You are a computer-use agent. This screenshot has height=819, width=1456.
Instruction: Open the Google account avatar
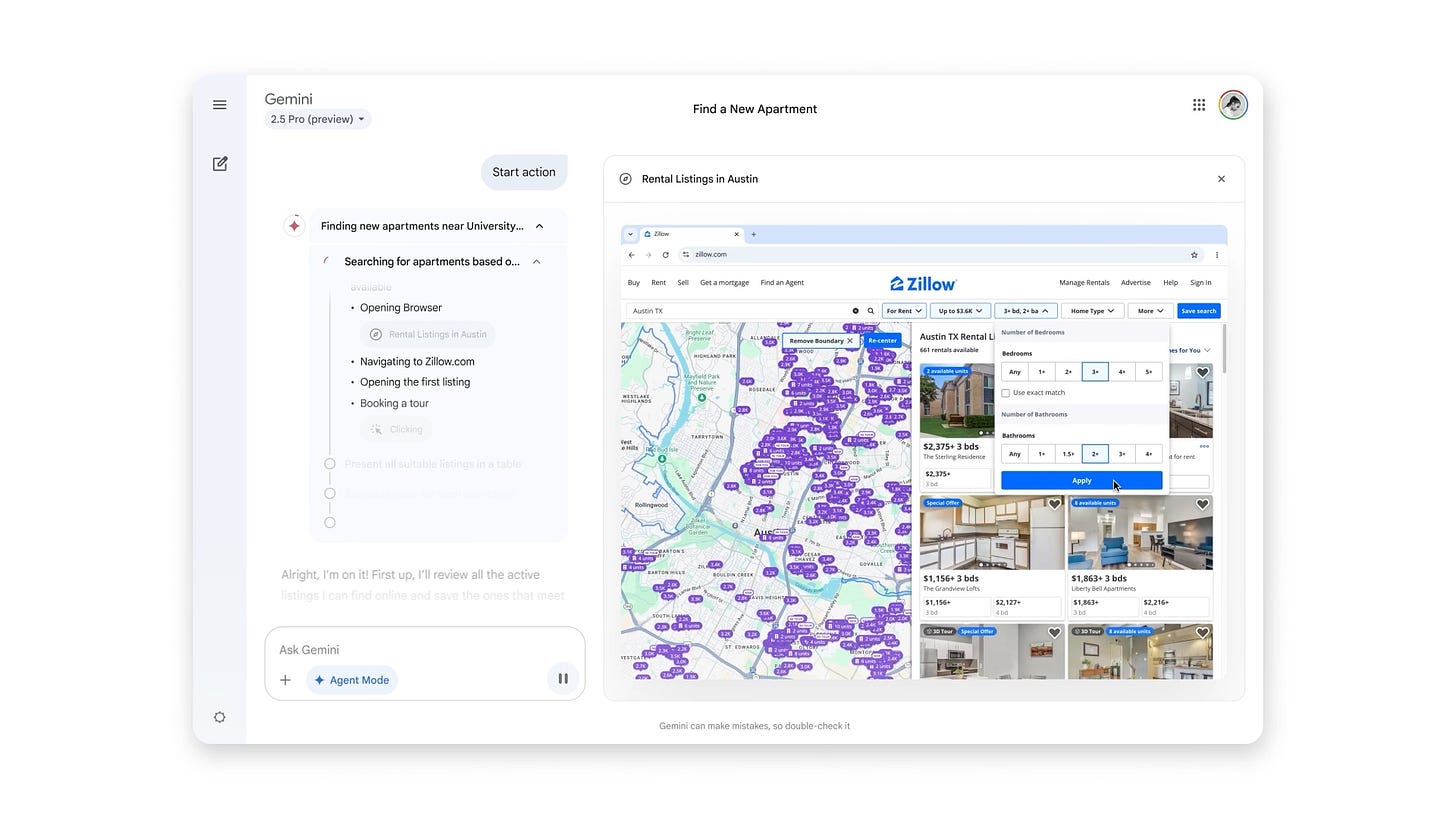1233,105
